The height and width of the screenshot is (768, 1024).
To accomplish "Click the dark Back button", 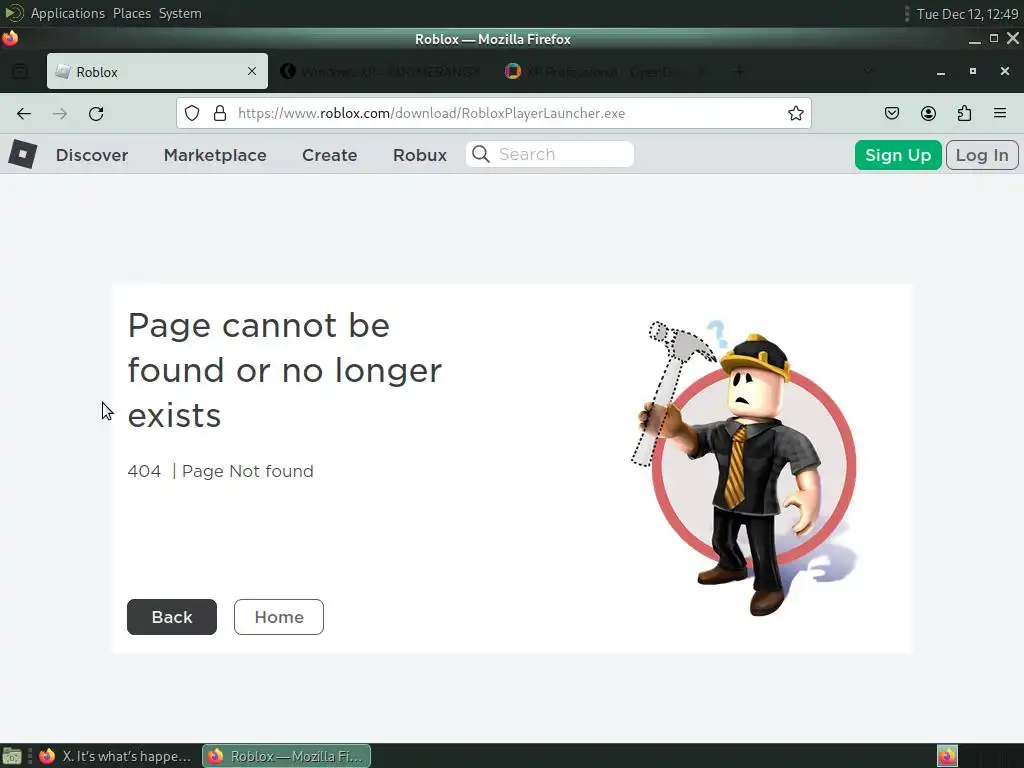I will (x=172, y=616).
